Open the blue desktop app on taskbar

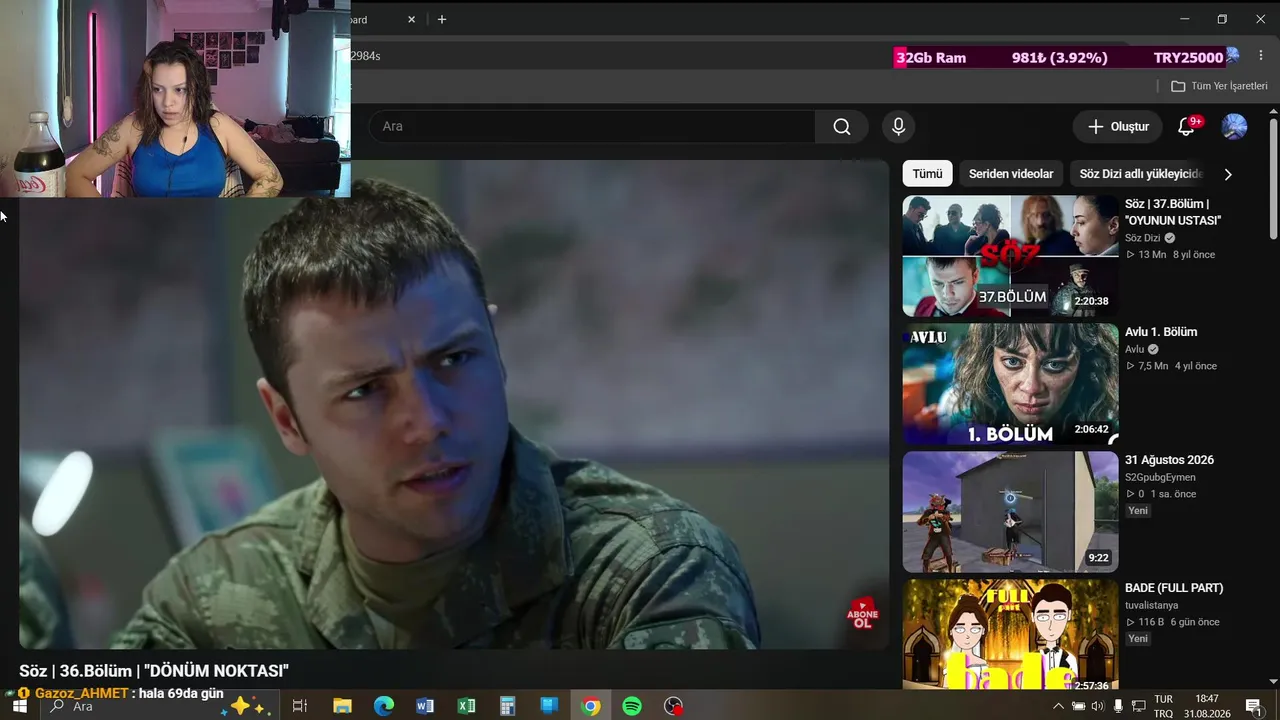[x=549, y=706]
